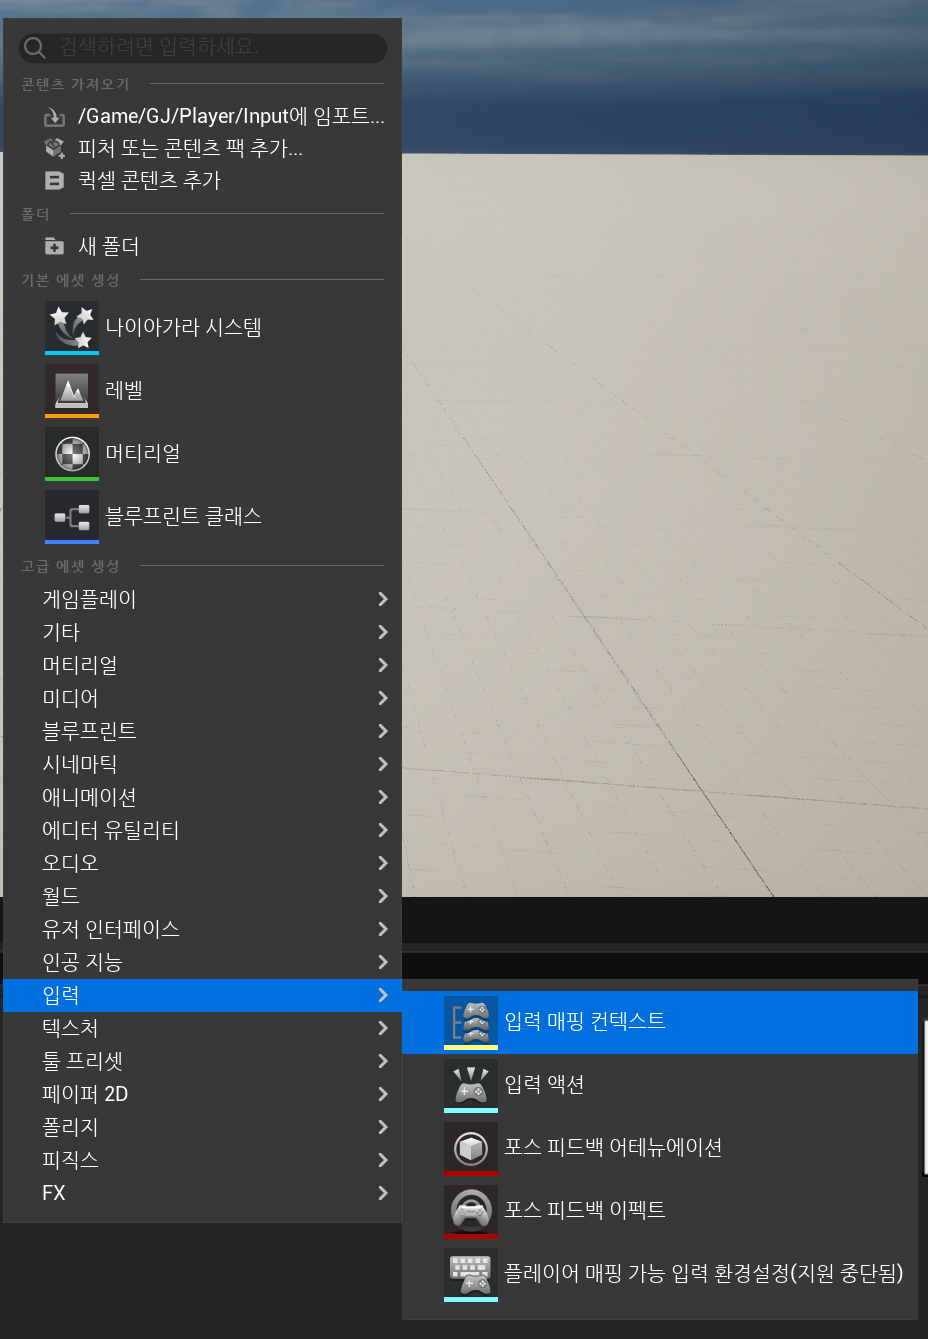Expand the 에디터 유틸리티 chevron
Viewport: 928px width, 1339px height.
point(382,830)
